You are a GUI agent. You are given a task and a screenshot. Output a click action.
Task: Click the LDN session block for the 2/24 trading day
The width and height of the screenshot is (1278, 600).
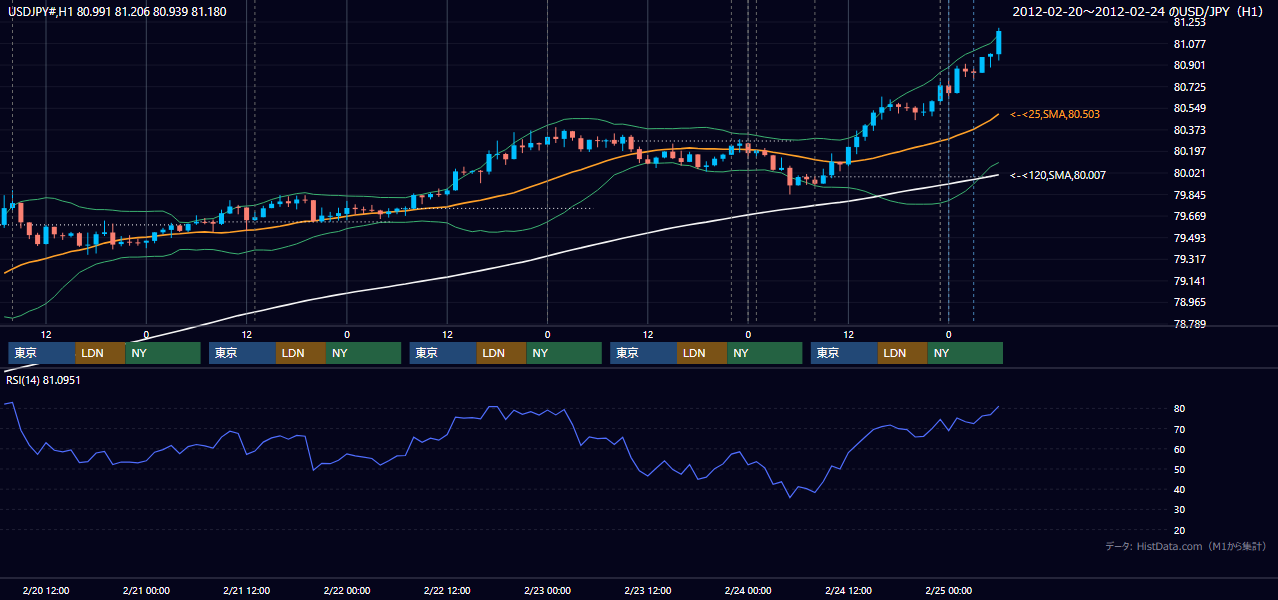click(x=903, y=353)
